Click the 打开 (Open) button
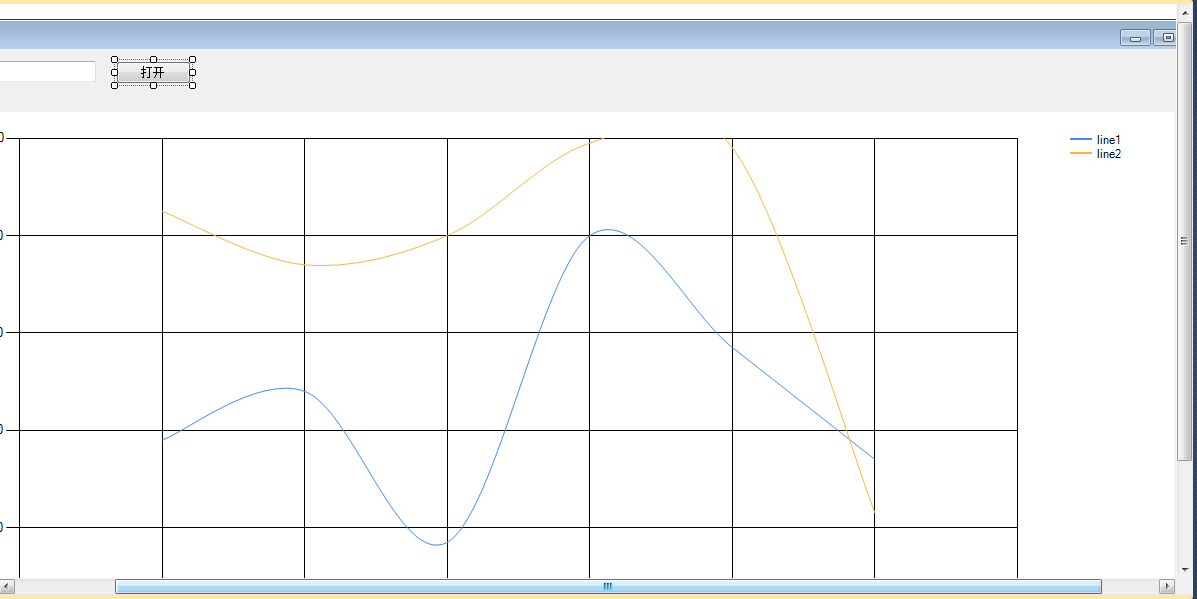Image resolution: width=1197 pixels, height=599 pixels. pyautogui.click(x=152, y=71)
